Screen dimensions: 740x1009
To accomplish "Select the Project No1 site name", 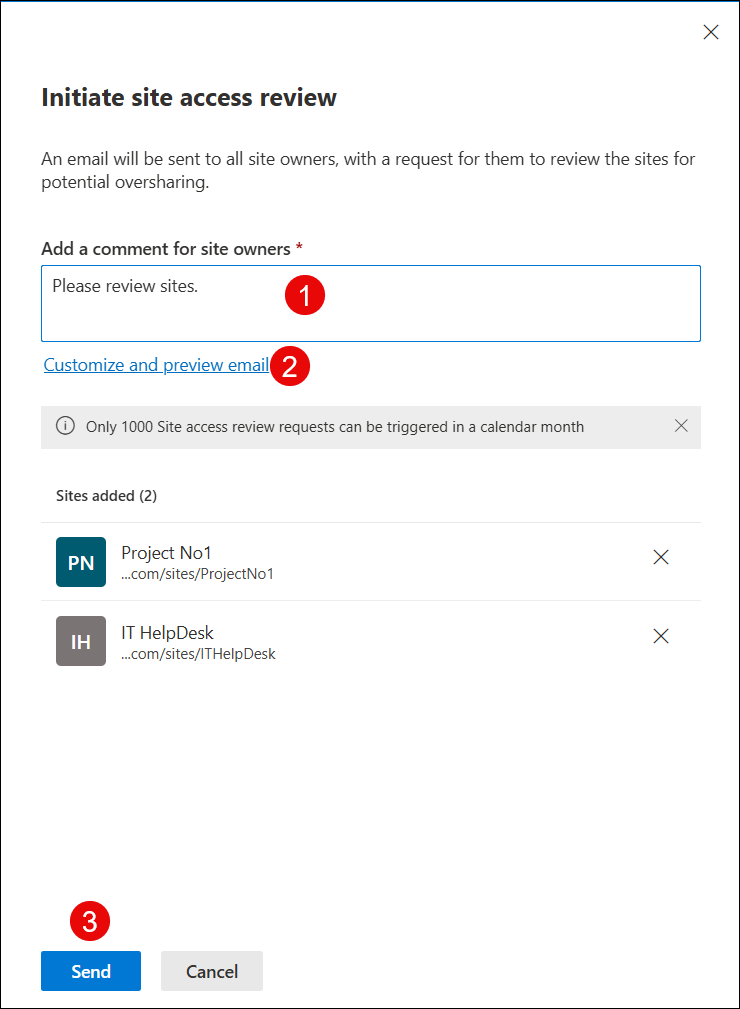I will point(167,552).
